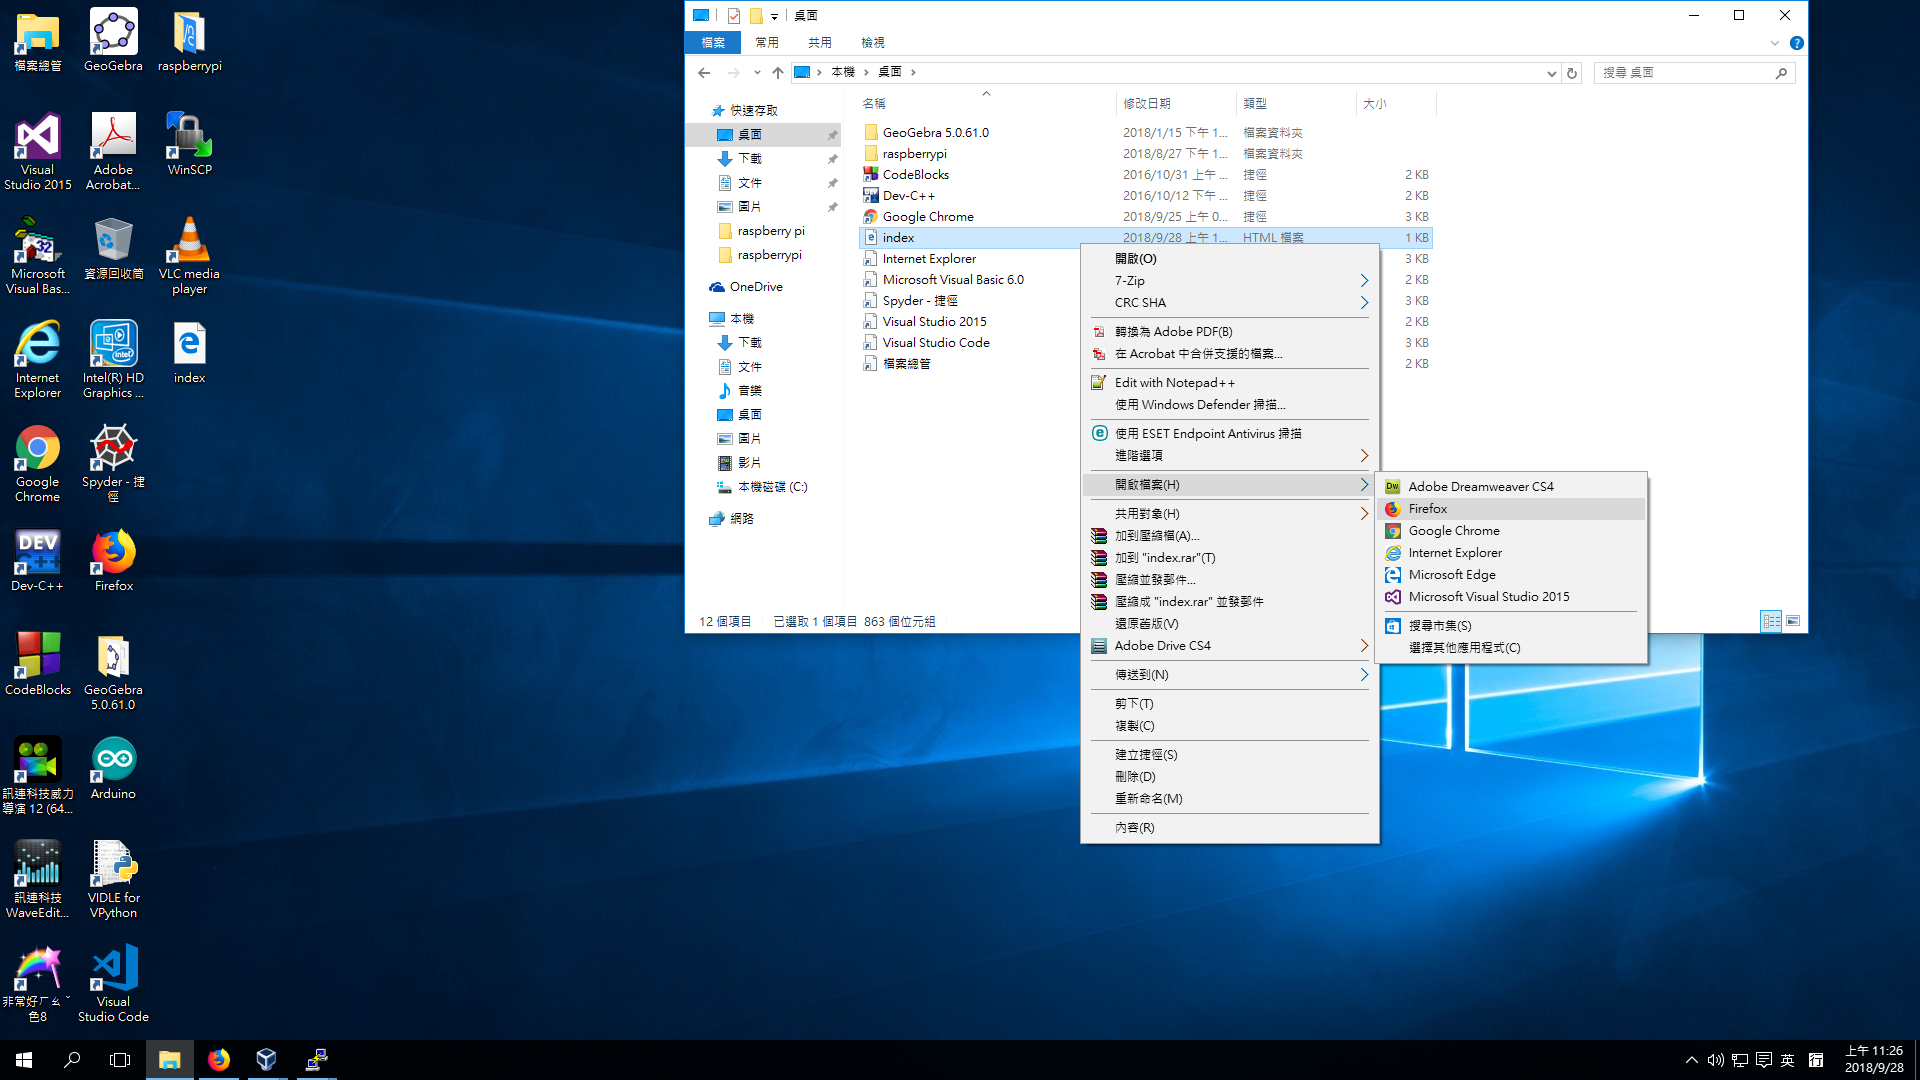Switch to large icons view layout
This screenshot has width=1920, height=1080.
[x=1793, y=622]
